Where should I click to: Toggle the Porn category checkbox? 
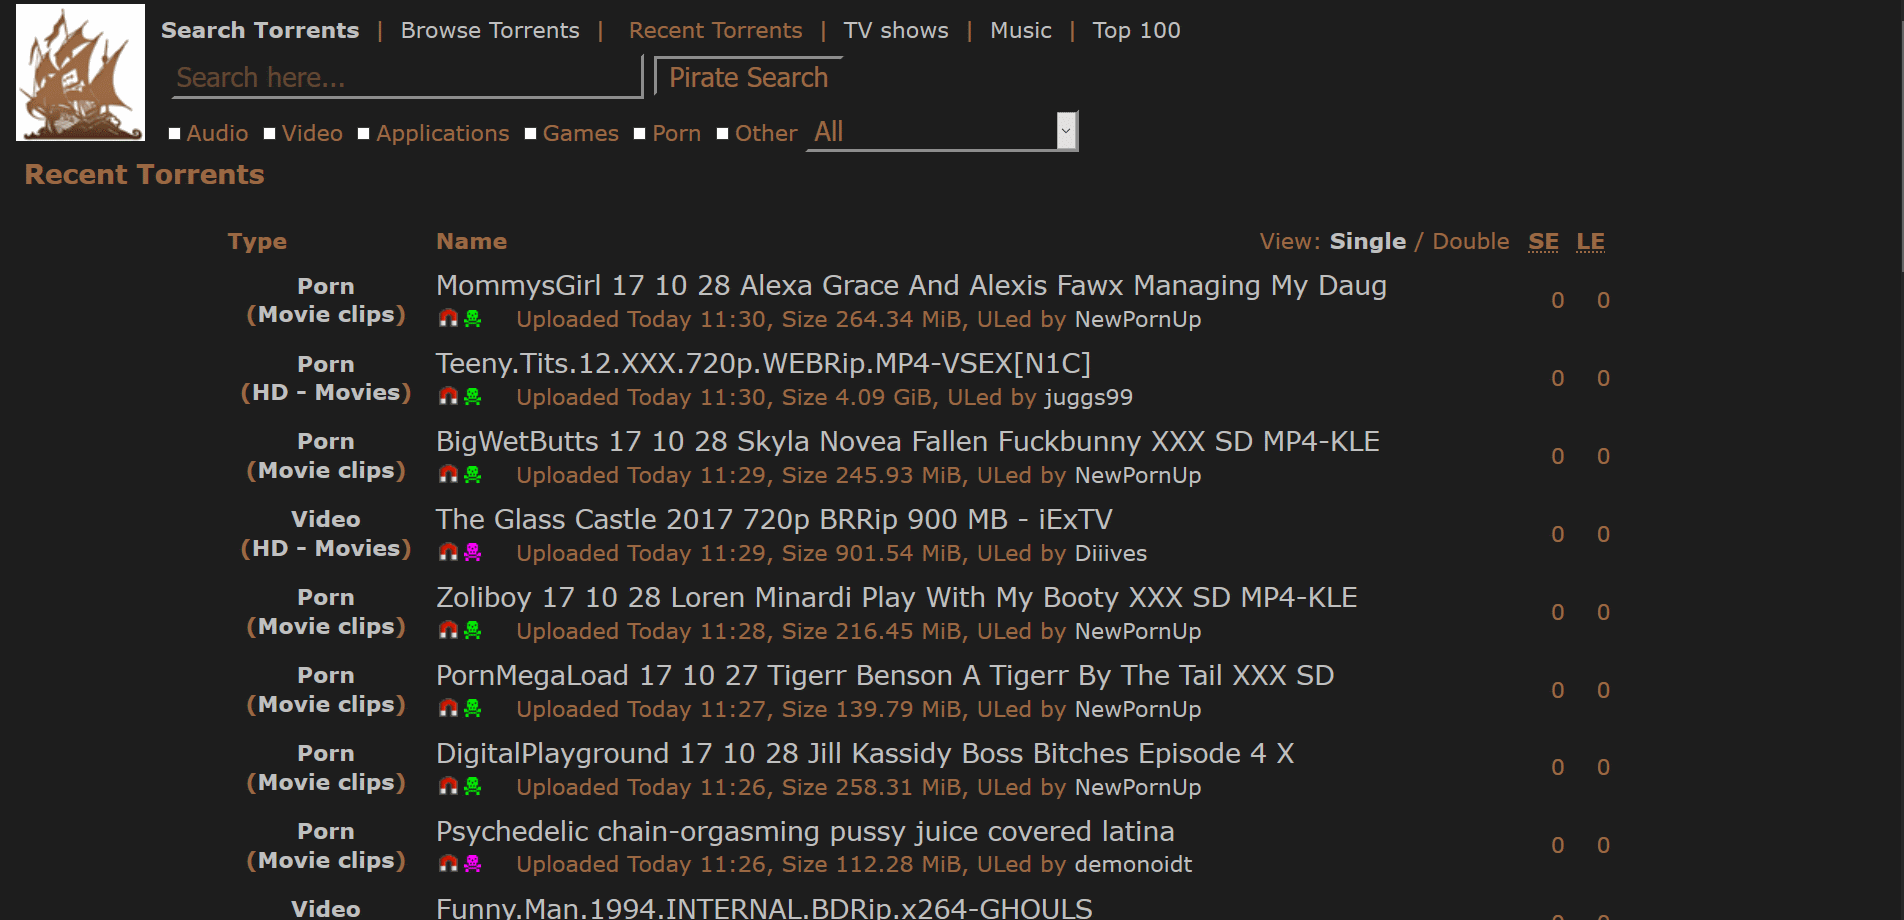click(640, 134)
